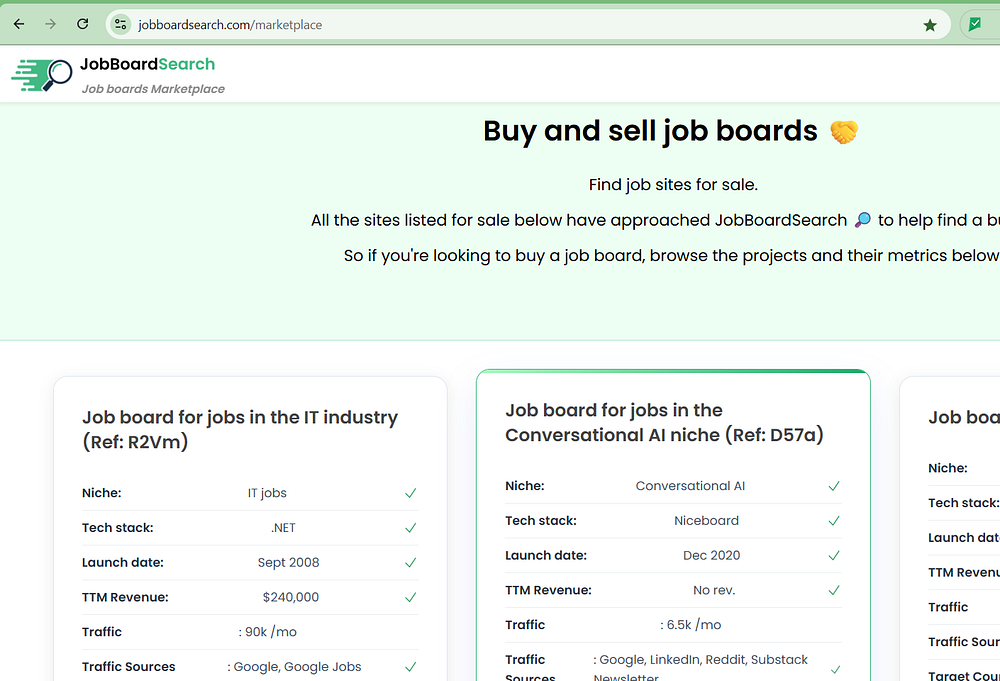
Task: Select the handshake emoji beside the heading
Action: (x=844, y=132)
